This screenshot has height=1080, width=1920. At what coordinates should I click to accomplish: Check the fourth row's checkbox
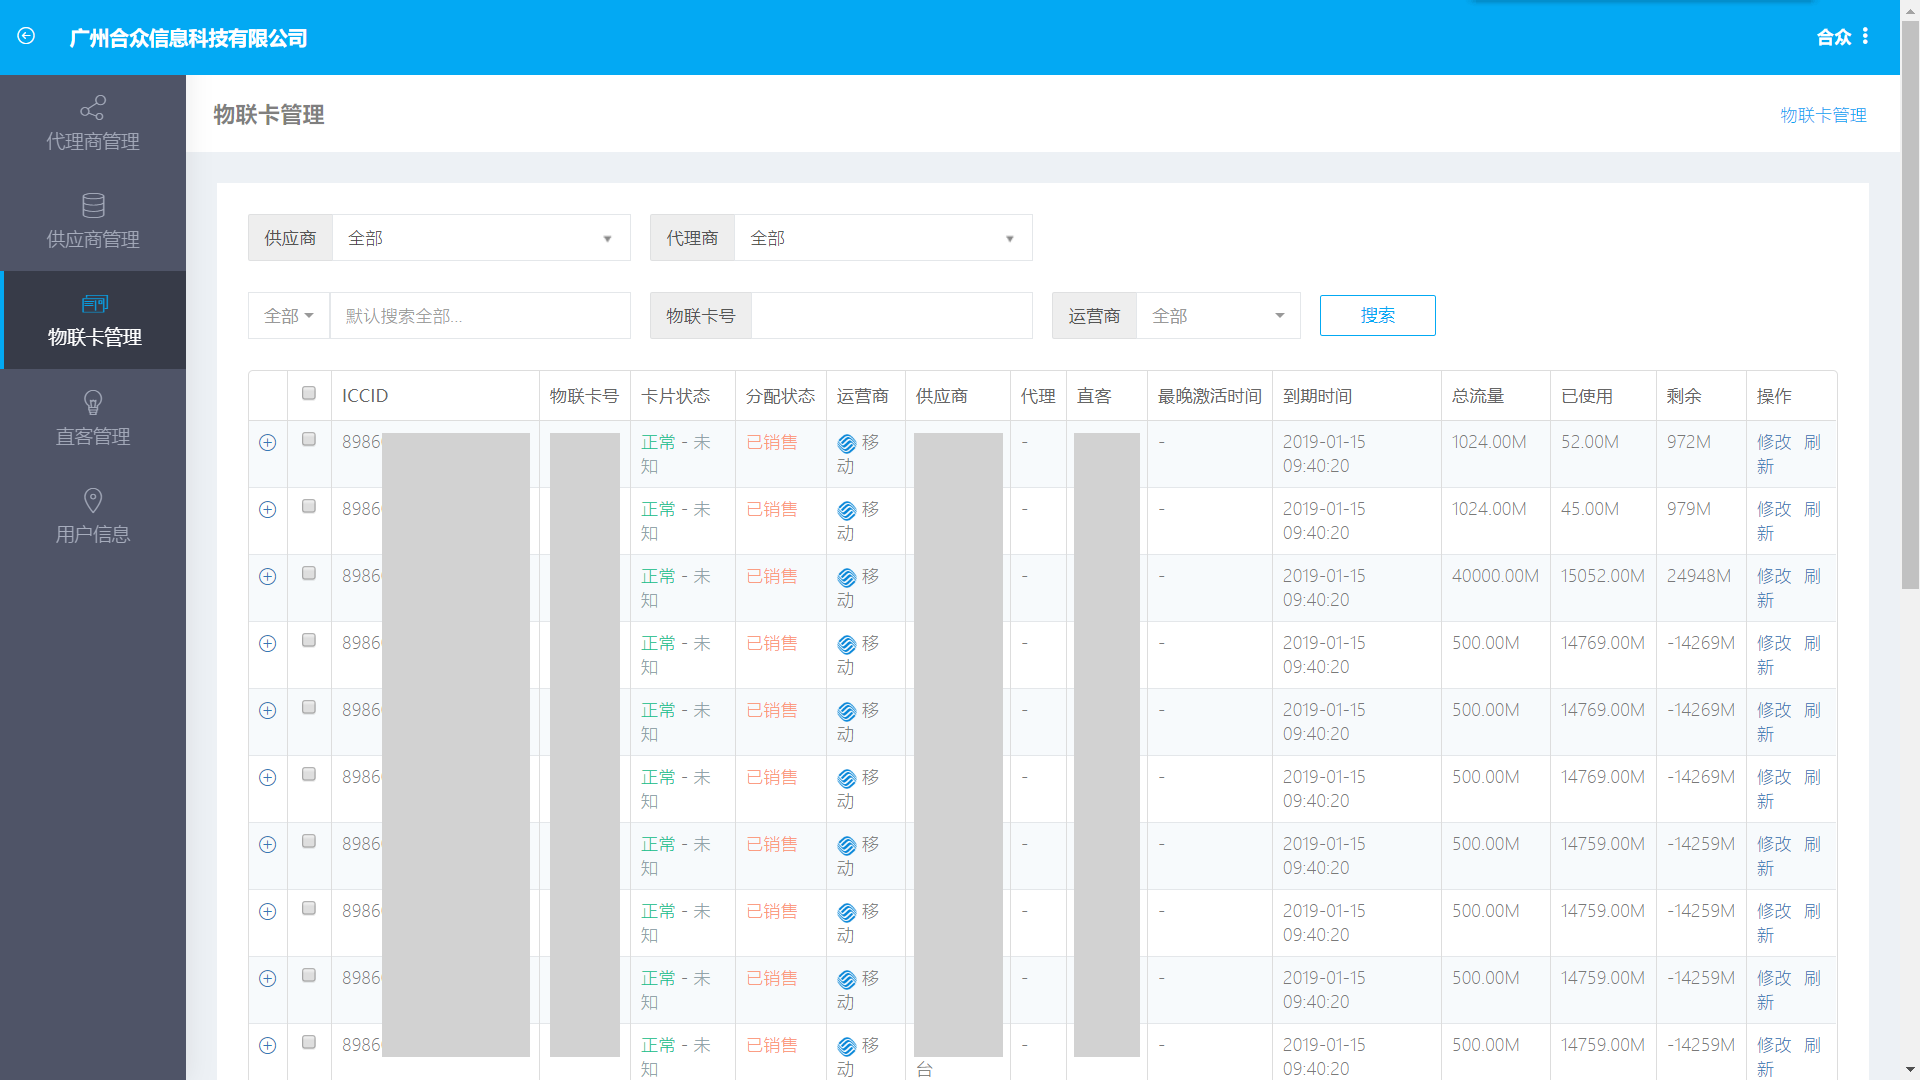tap(309, 640)
